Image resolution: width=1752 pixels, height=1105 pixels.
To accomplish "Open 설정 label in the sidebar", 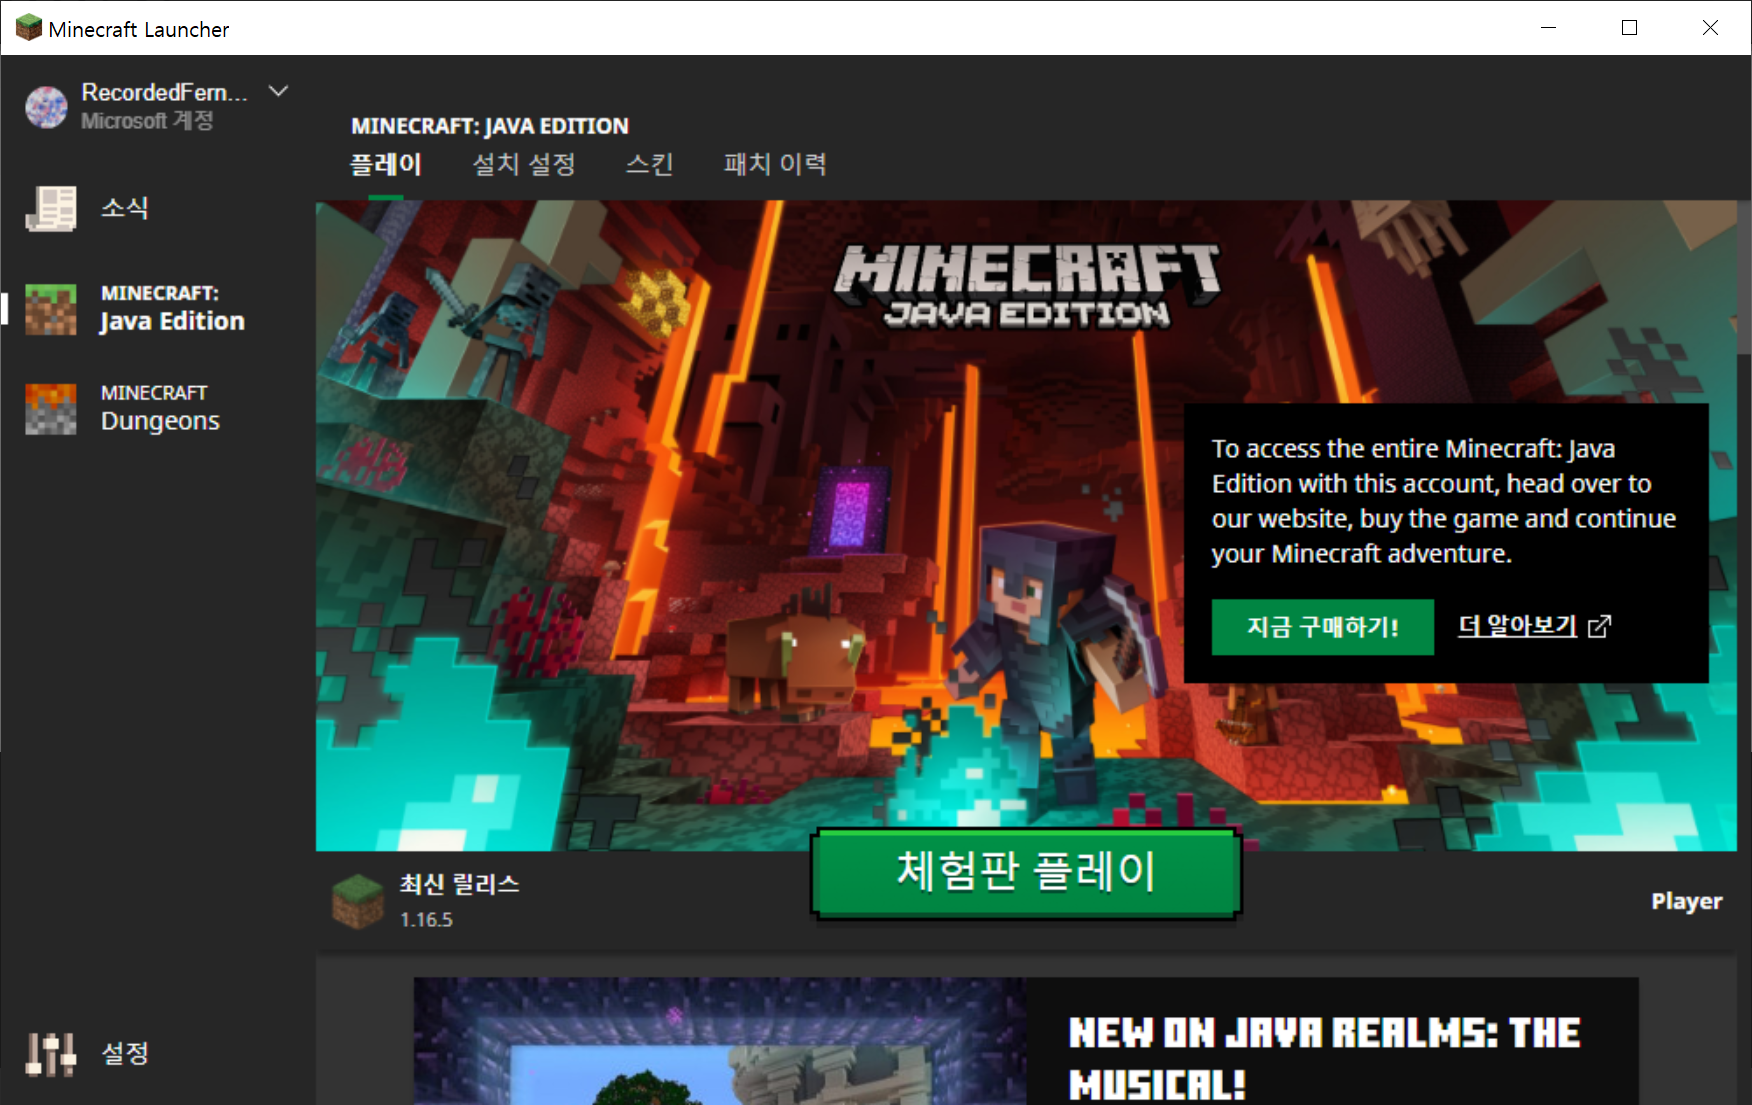I will [125, 1053].
